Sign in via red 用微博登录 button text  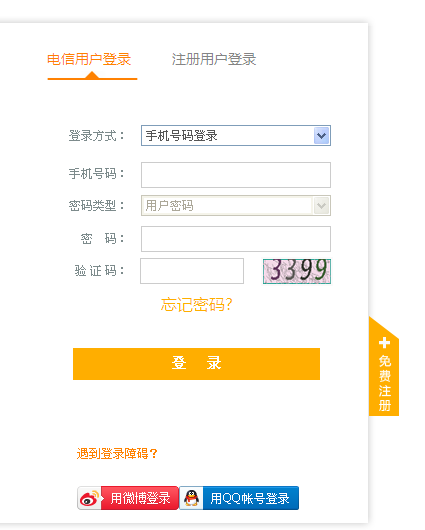click(x=140, y=498)
